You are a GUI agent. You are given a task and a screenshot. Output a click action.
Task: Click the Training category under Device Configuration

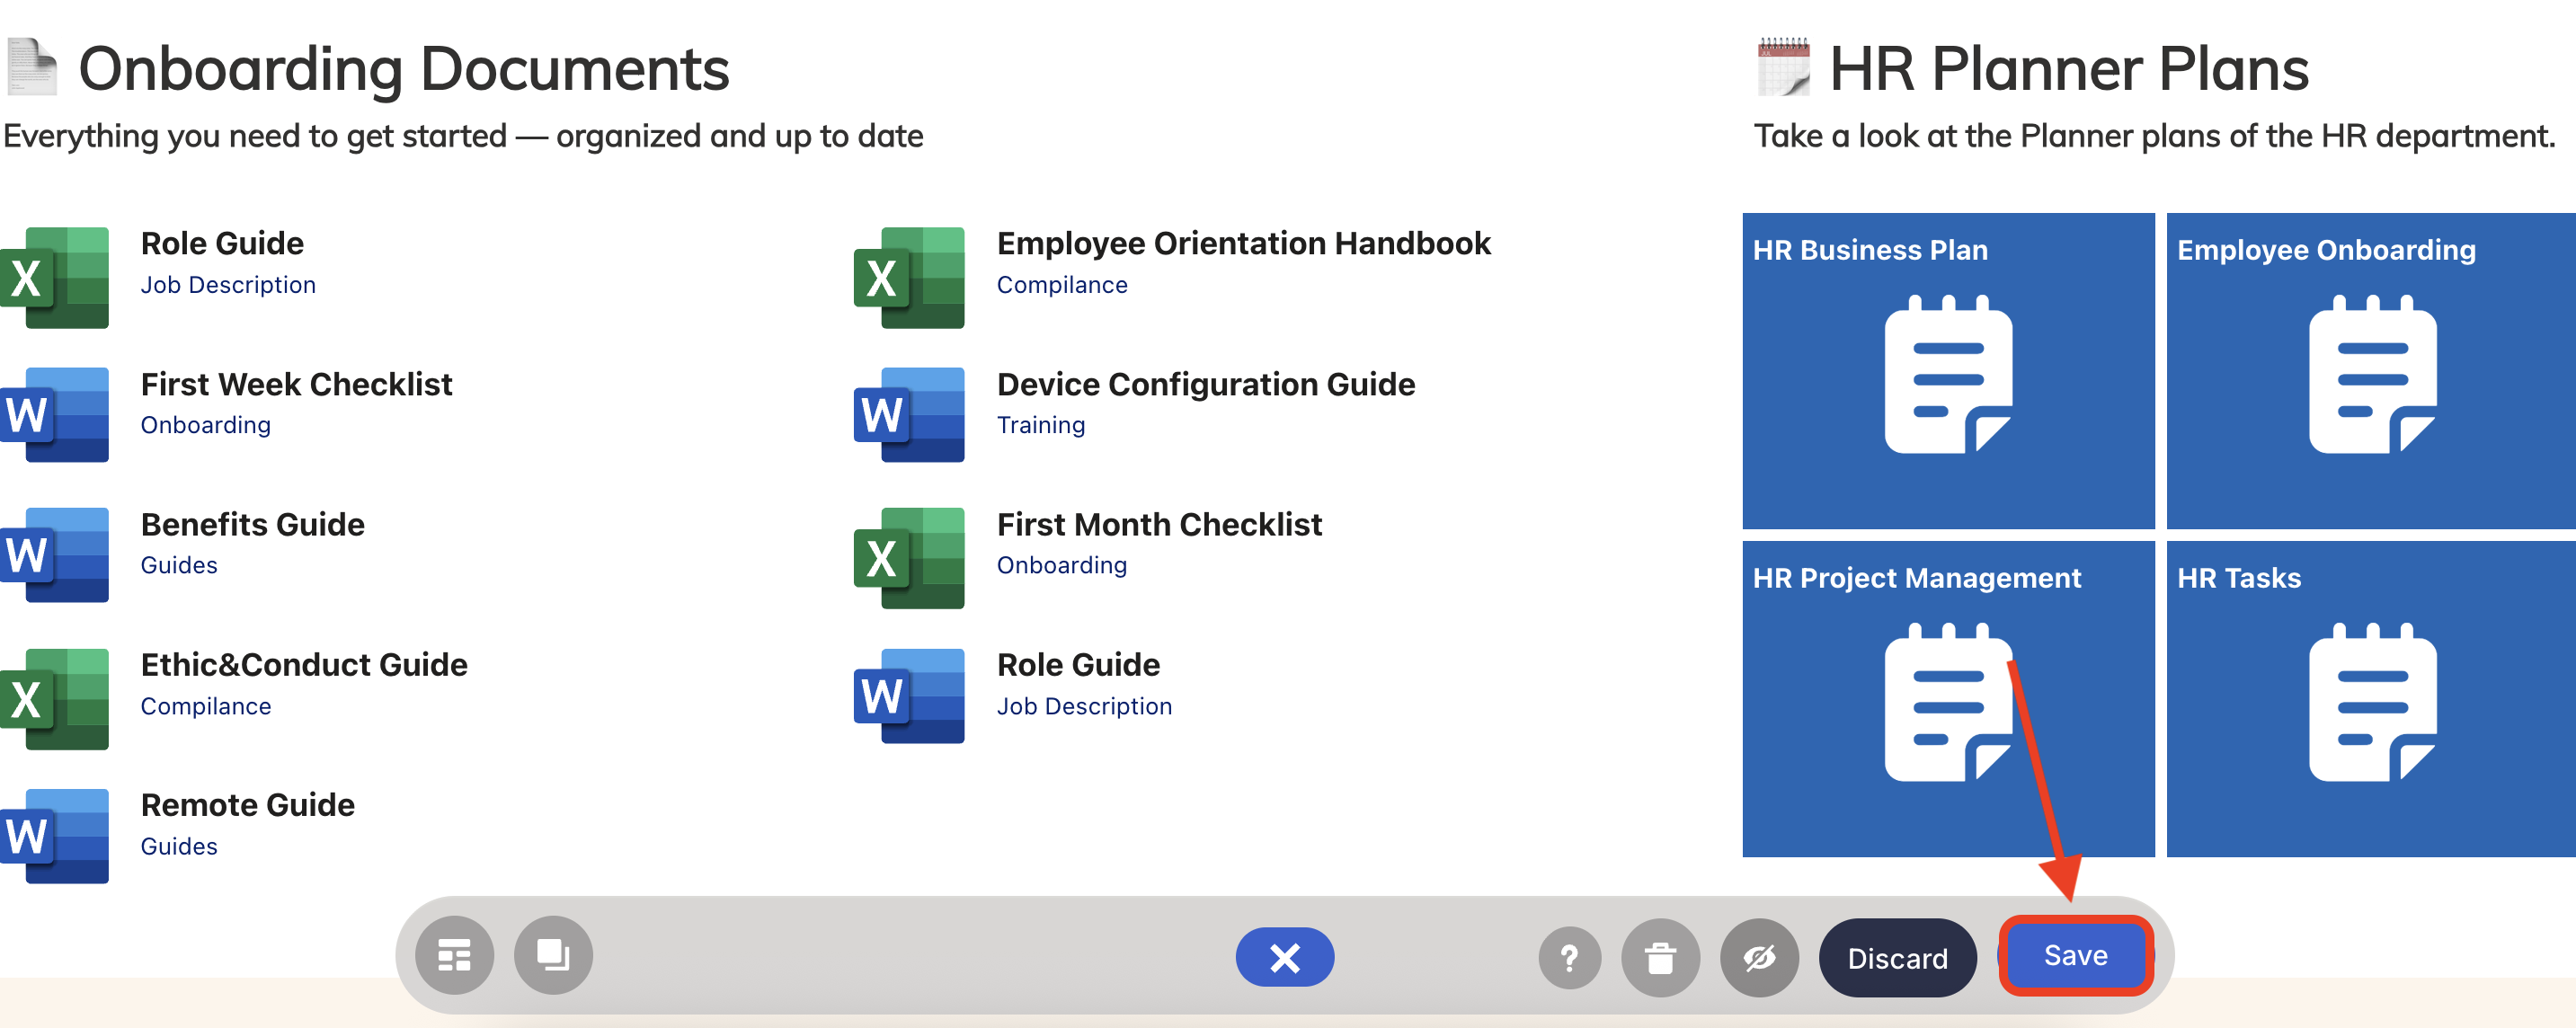(1040, 425)
